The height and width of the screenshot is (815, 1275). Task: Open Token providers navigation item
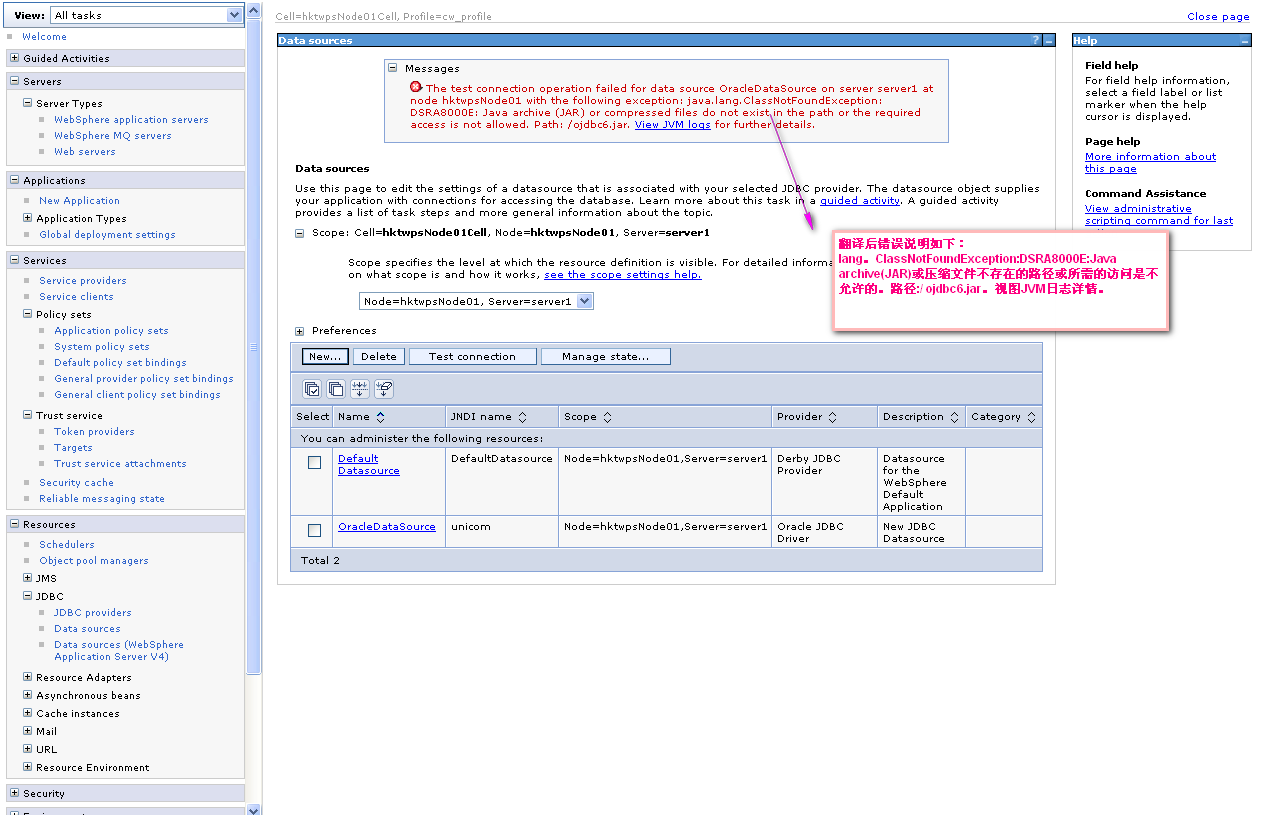[x=94, y=432]
